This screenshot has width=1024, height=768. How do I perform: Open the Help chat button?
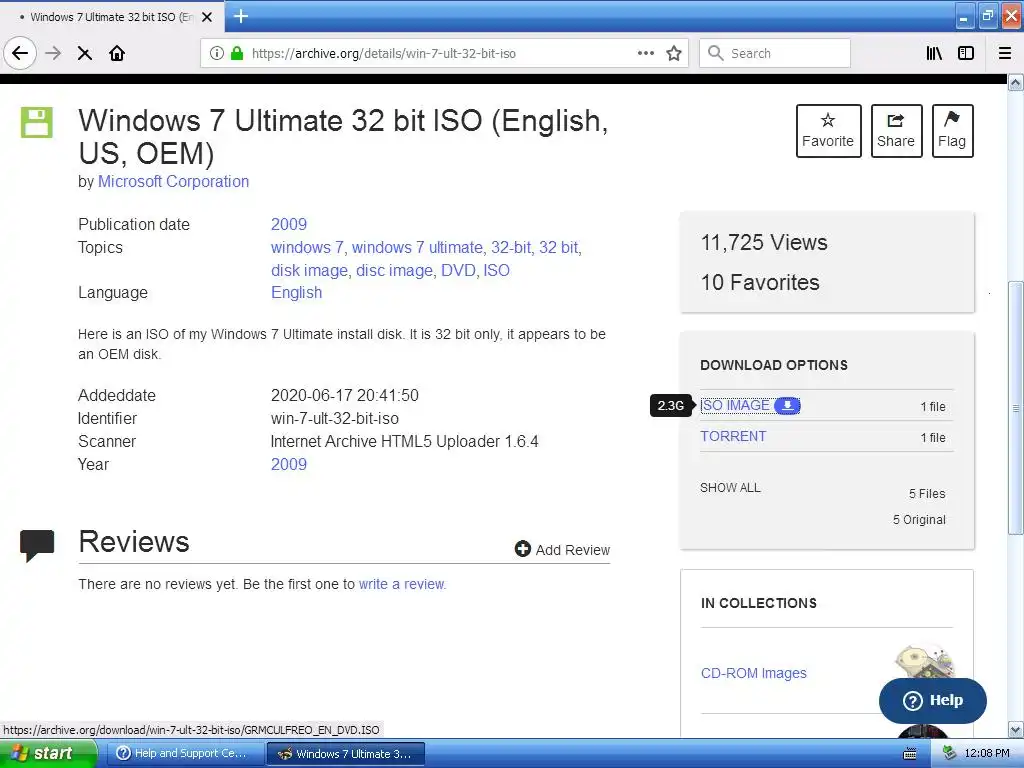point(933,700)
